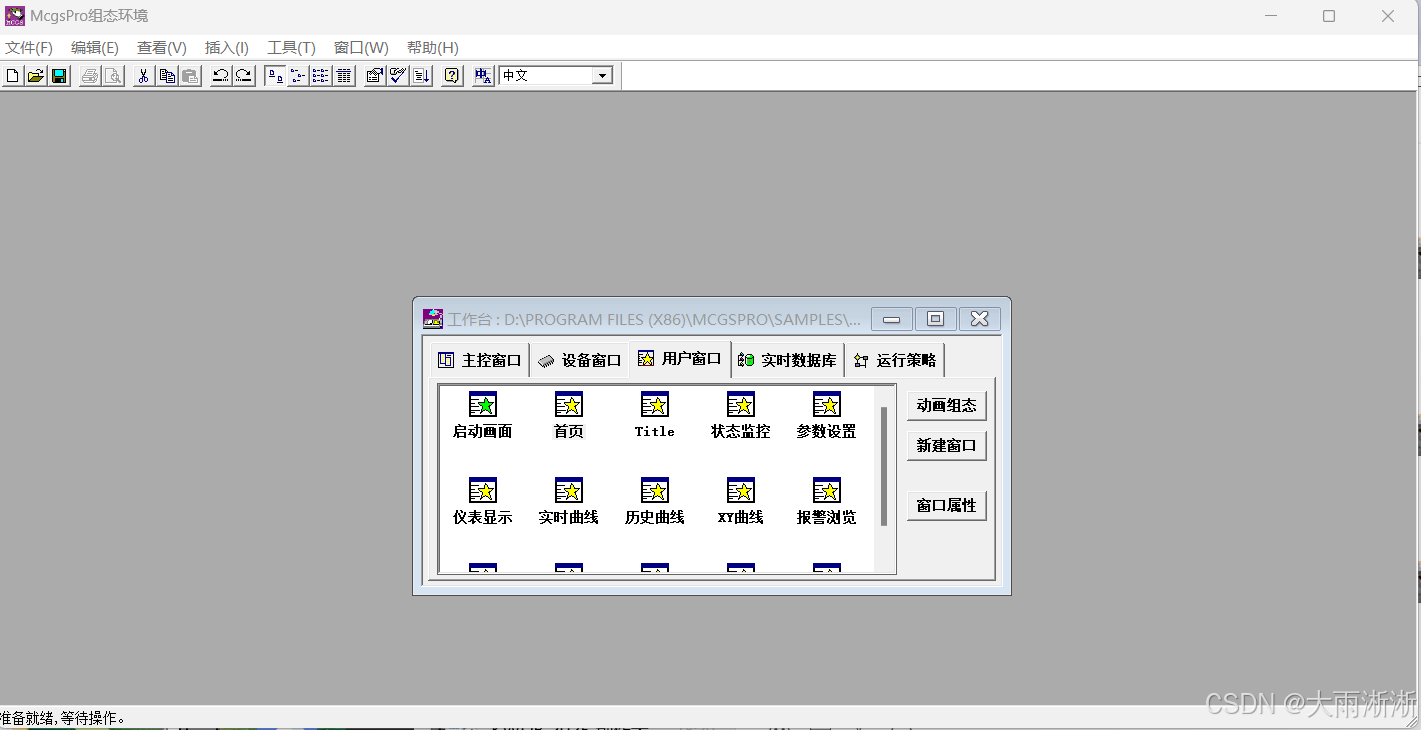Viewport: 1421px width, 730px height.
Task: Click the Paste clipboard icon
Action: (x=190, y=76)
